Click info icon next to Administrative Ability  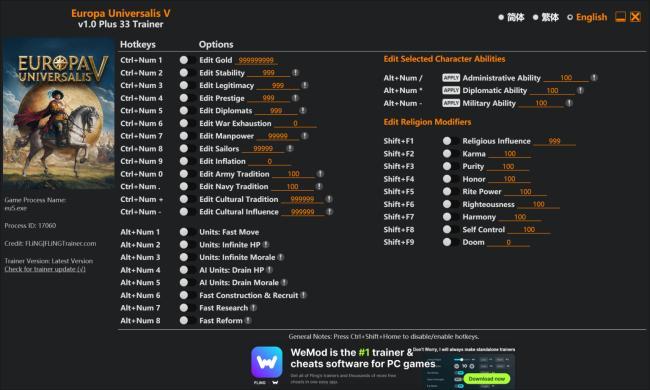pyautogui.click(x=594, y=78)
